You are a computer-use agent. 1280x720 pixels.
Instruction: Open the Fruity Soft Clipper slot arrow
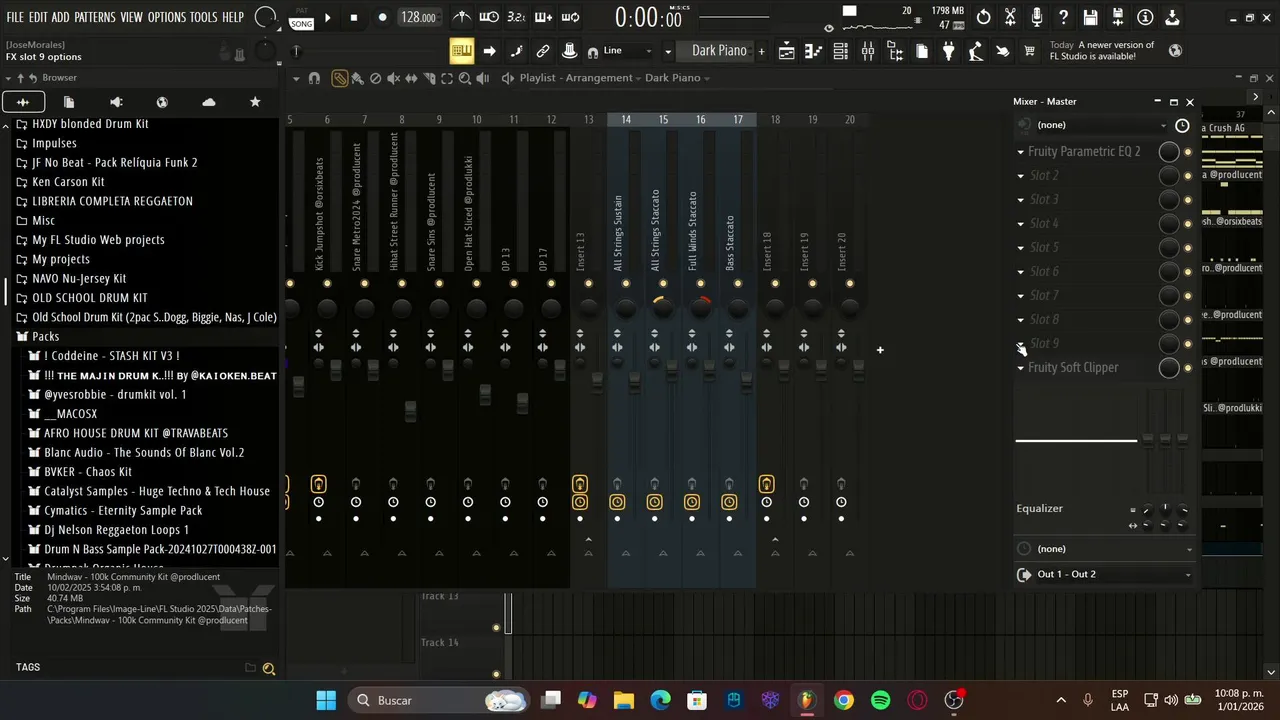(1021, 368)
